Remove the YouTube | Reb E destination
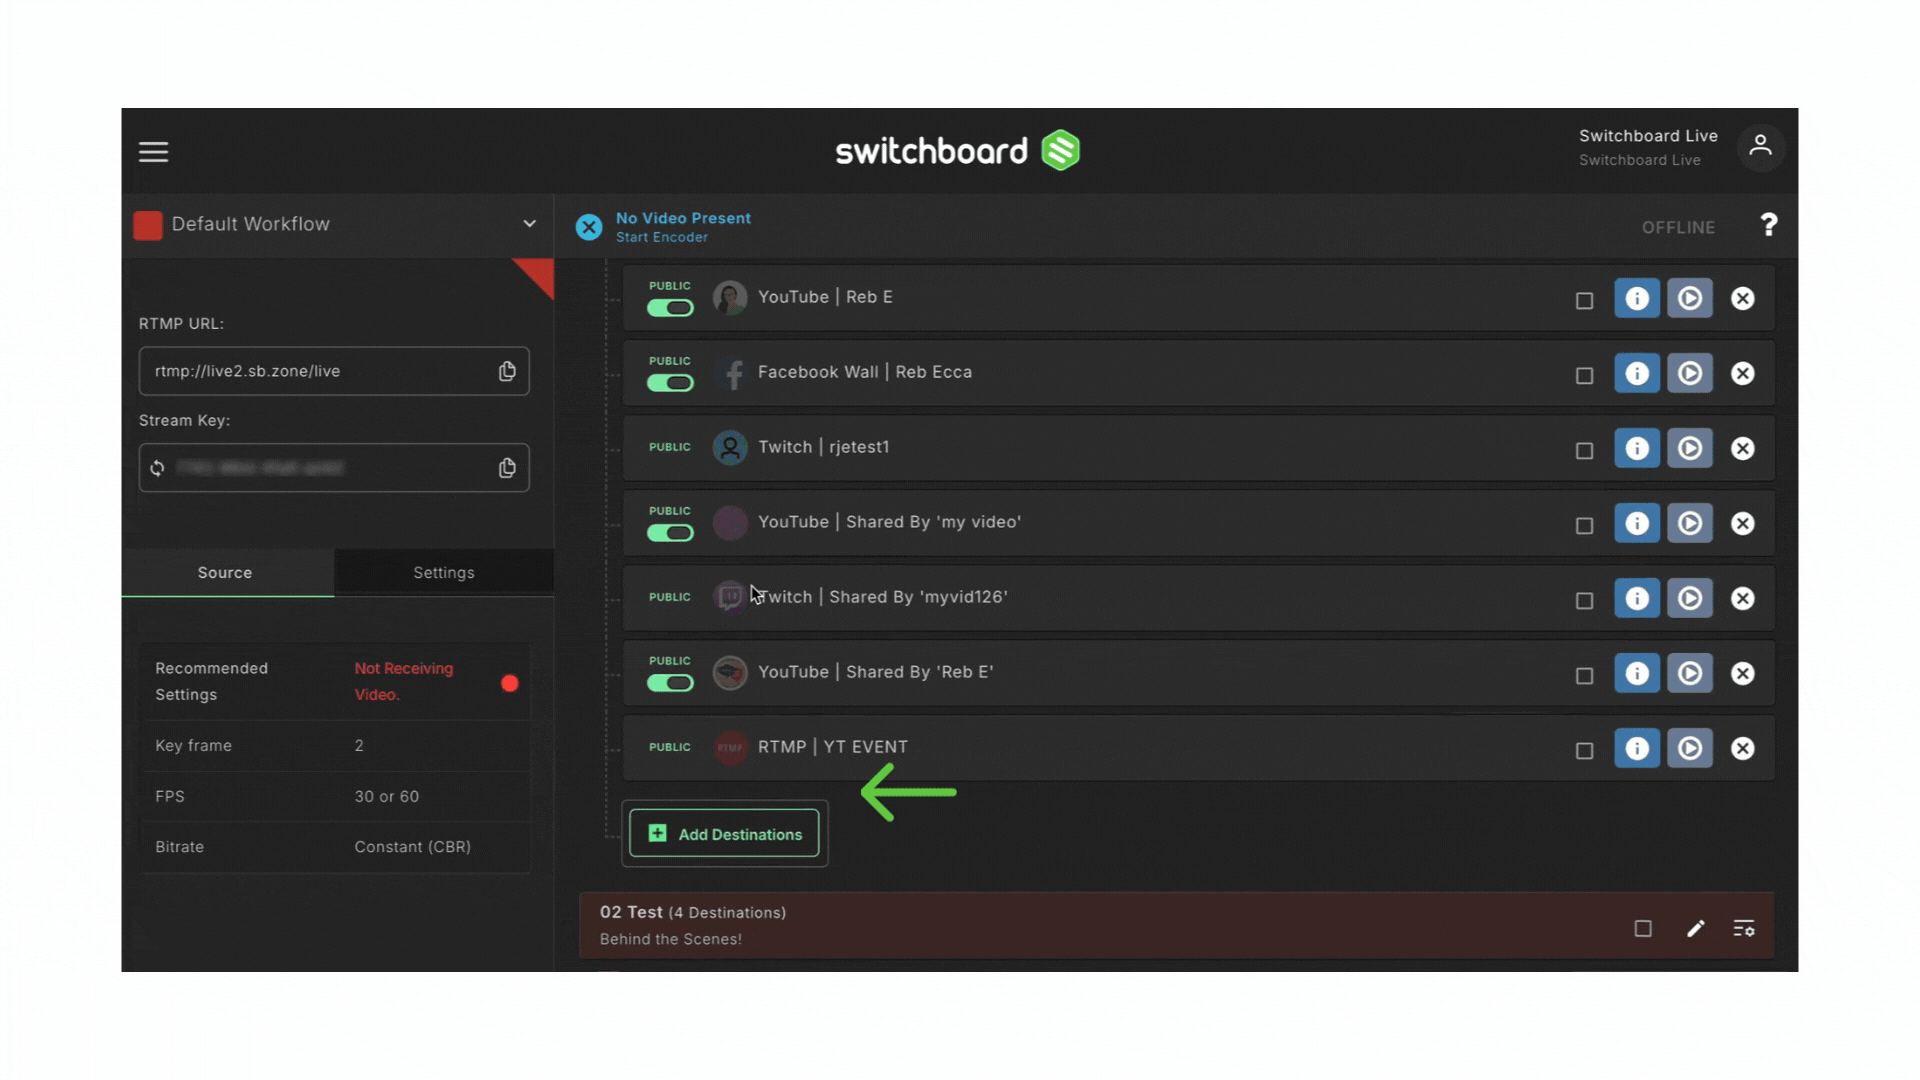 click(1743, 298)
